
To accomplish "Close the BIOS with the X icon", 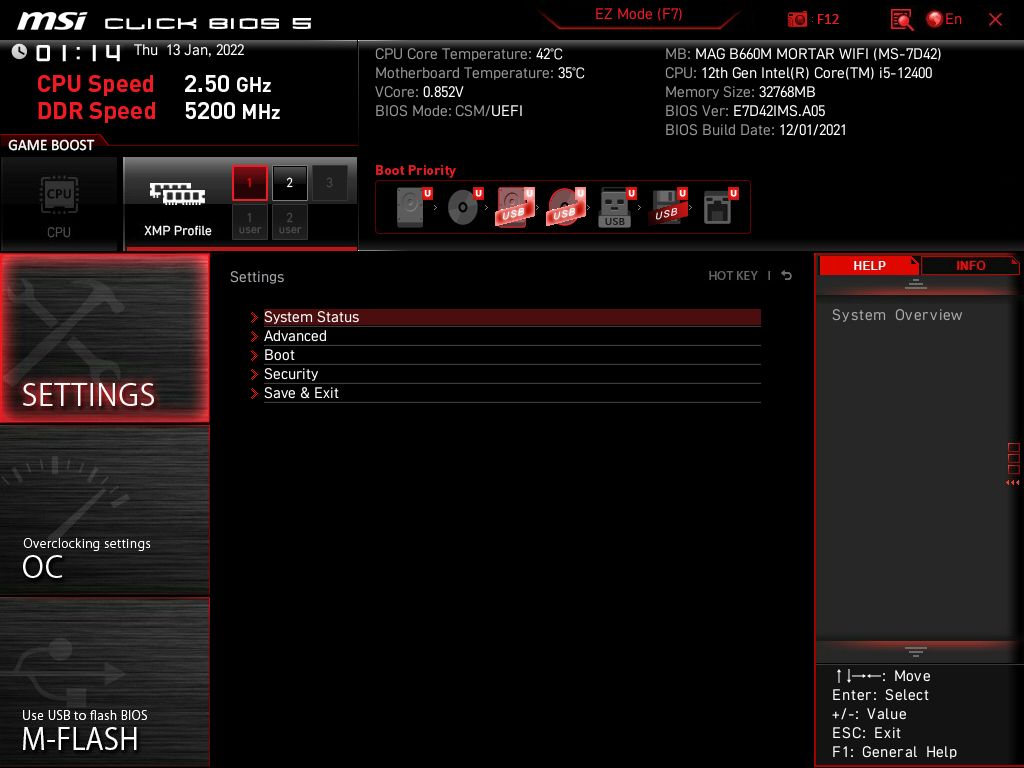I will point(995,20).
